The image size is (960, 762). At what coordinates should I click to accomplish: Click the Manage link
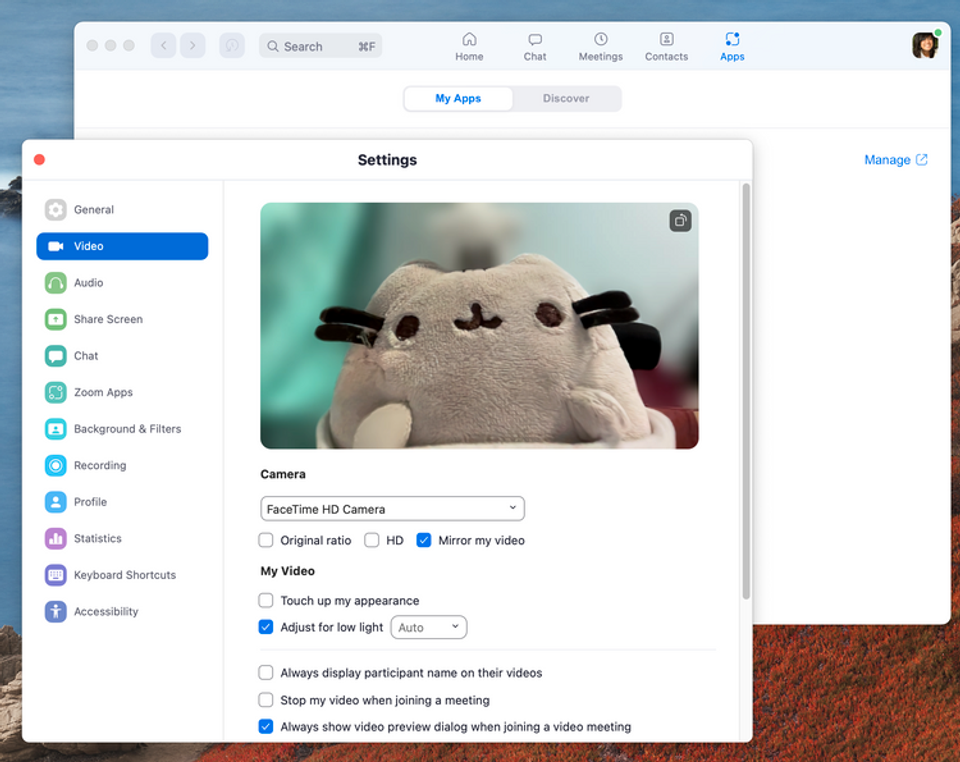click(896, 160)
